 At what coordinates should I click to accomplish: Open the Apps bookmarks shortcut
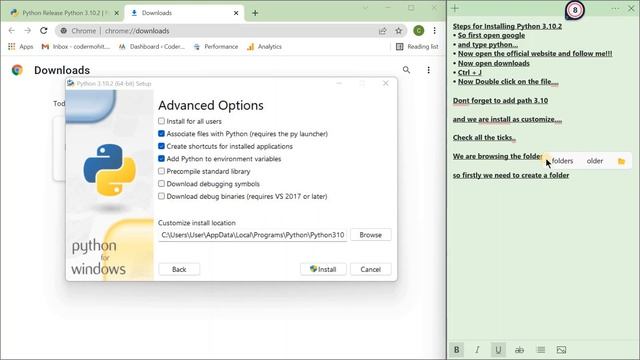20,47
